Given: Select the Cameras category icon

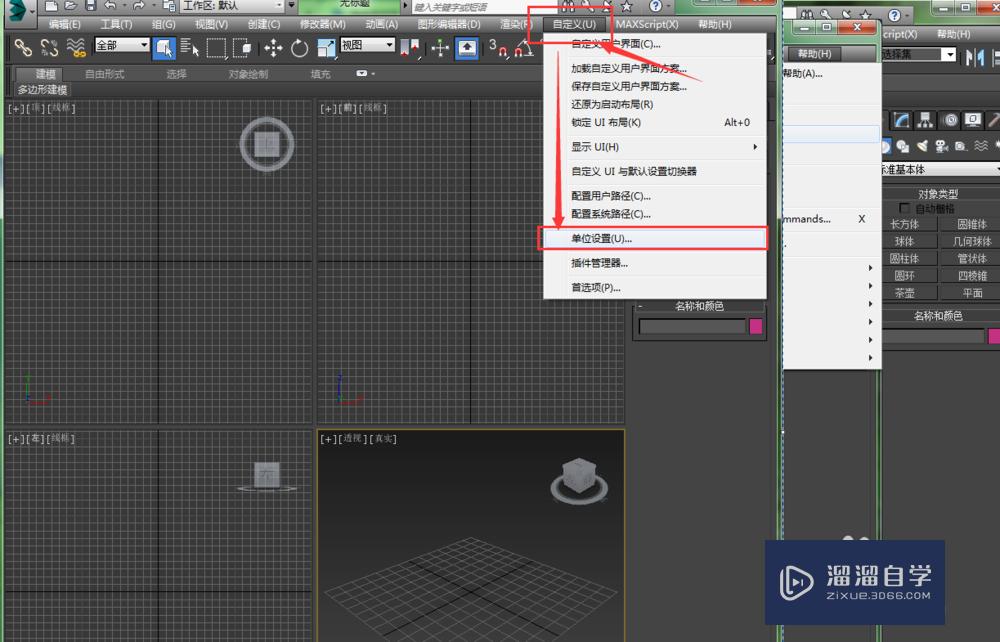Looking at the screenshot, I should click(941, 147).
